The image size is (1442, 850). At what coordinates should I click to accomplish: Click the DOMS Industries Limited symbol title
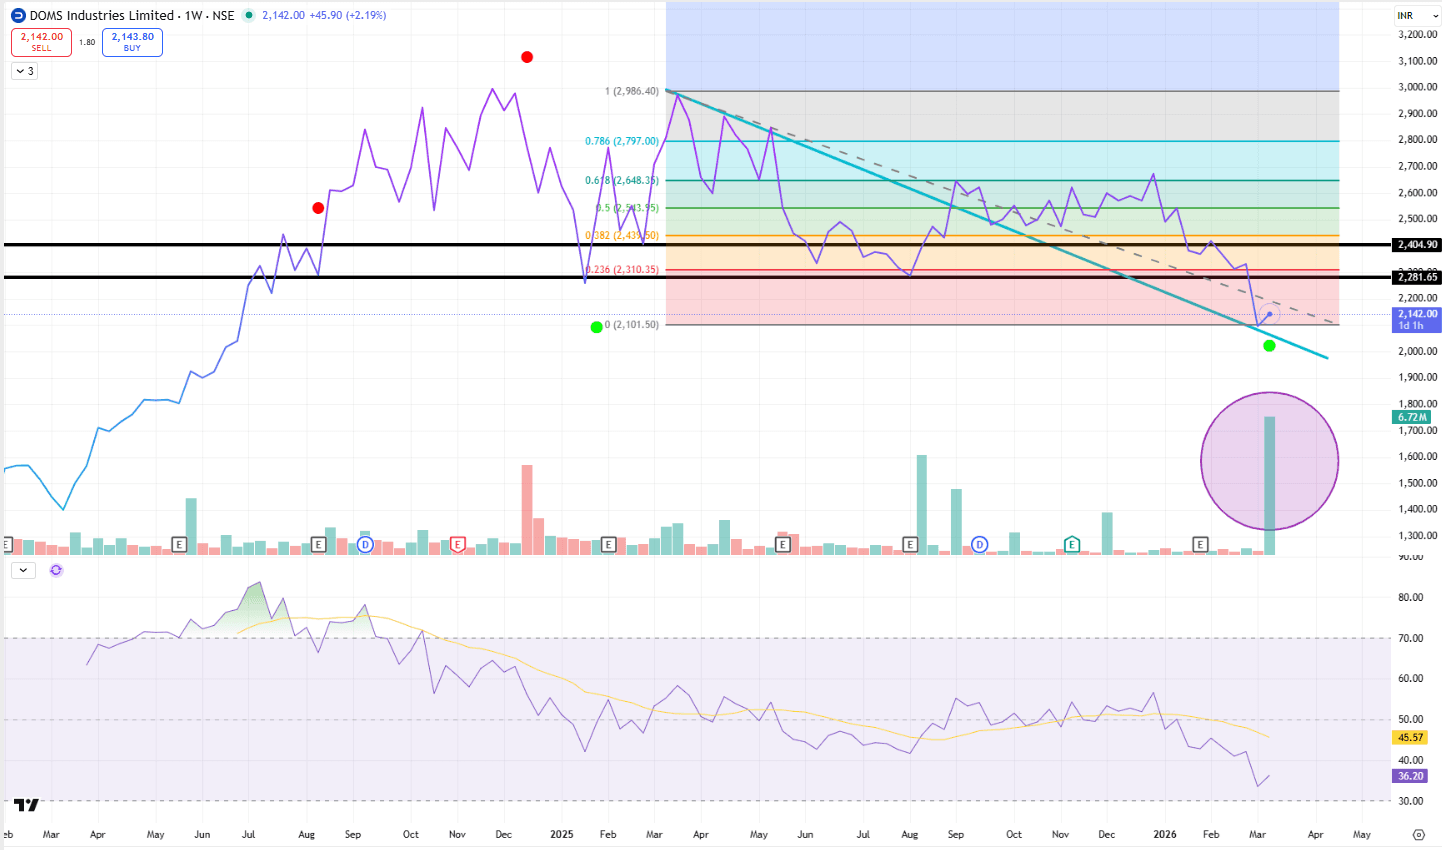click(102, 15)
